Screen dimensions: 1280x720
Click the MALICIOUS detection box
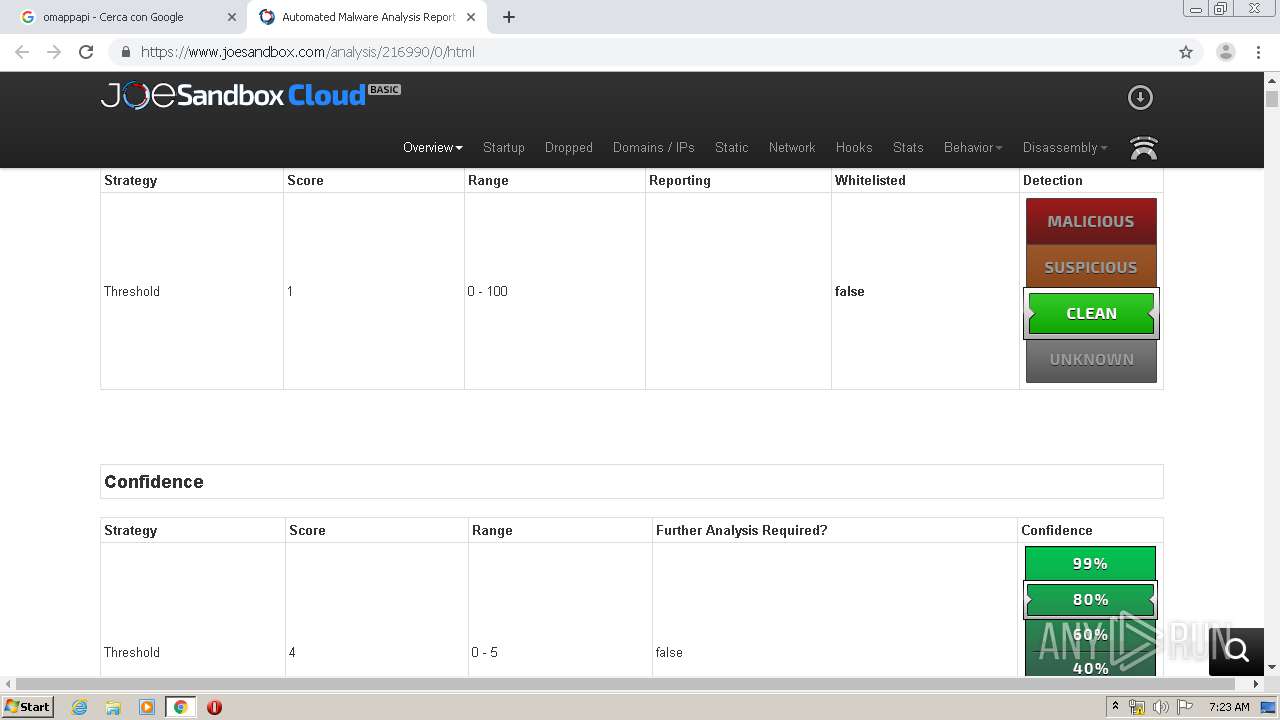tap(1091, 221)
